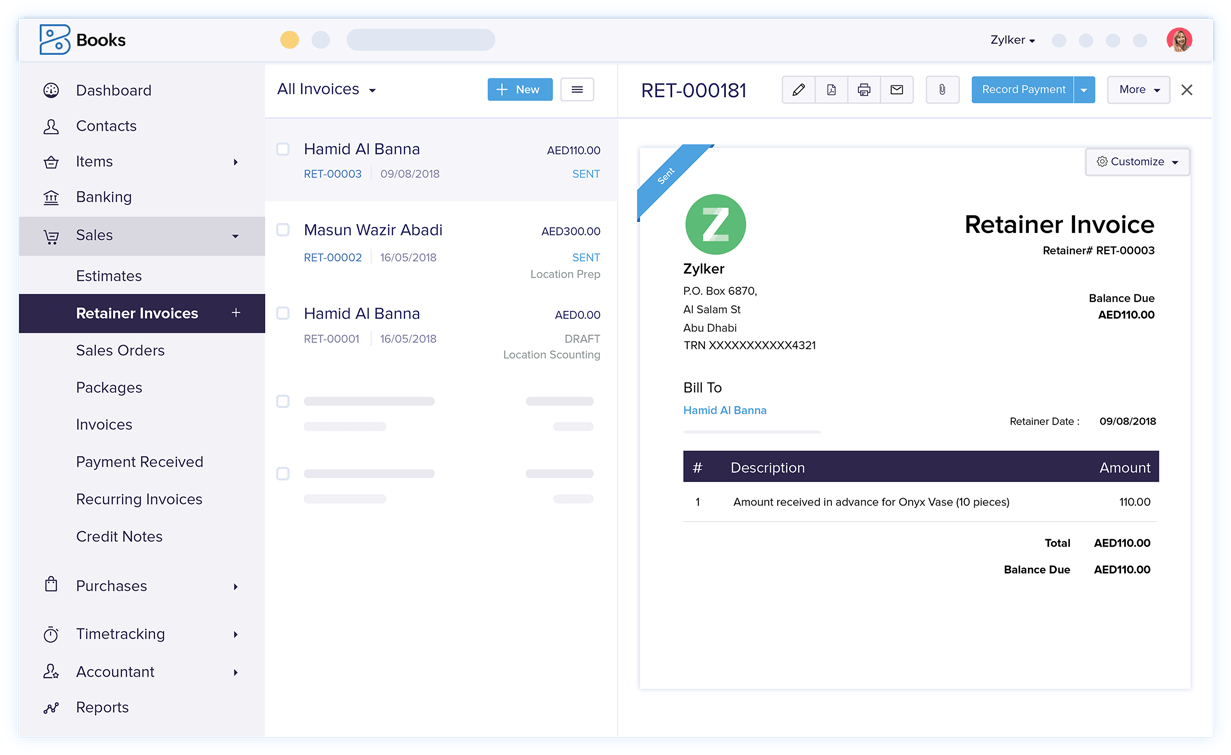Select checkbox for RET-00003 Hamid Al Banna
Image resolution: width=1231 pixels, height=755 pixels.
click(x=283, y=149)
